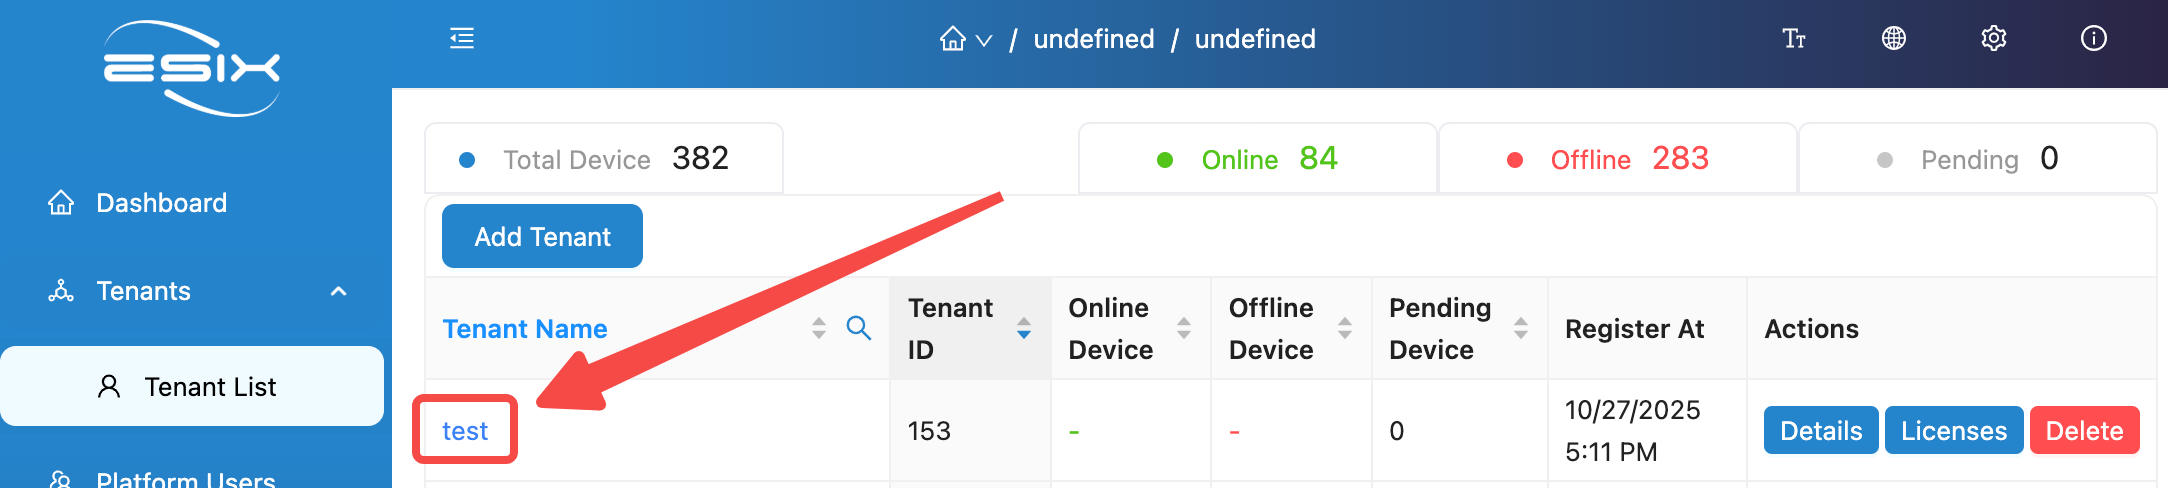
Task: Open the language globe icon
Action: (x=1894, y=39)
